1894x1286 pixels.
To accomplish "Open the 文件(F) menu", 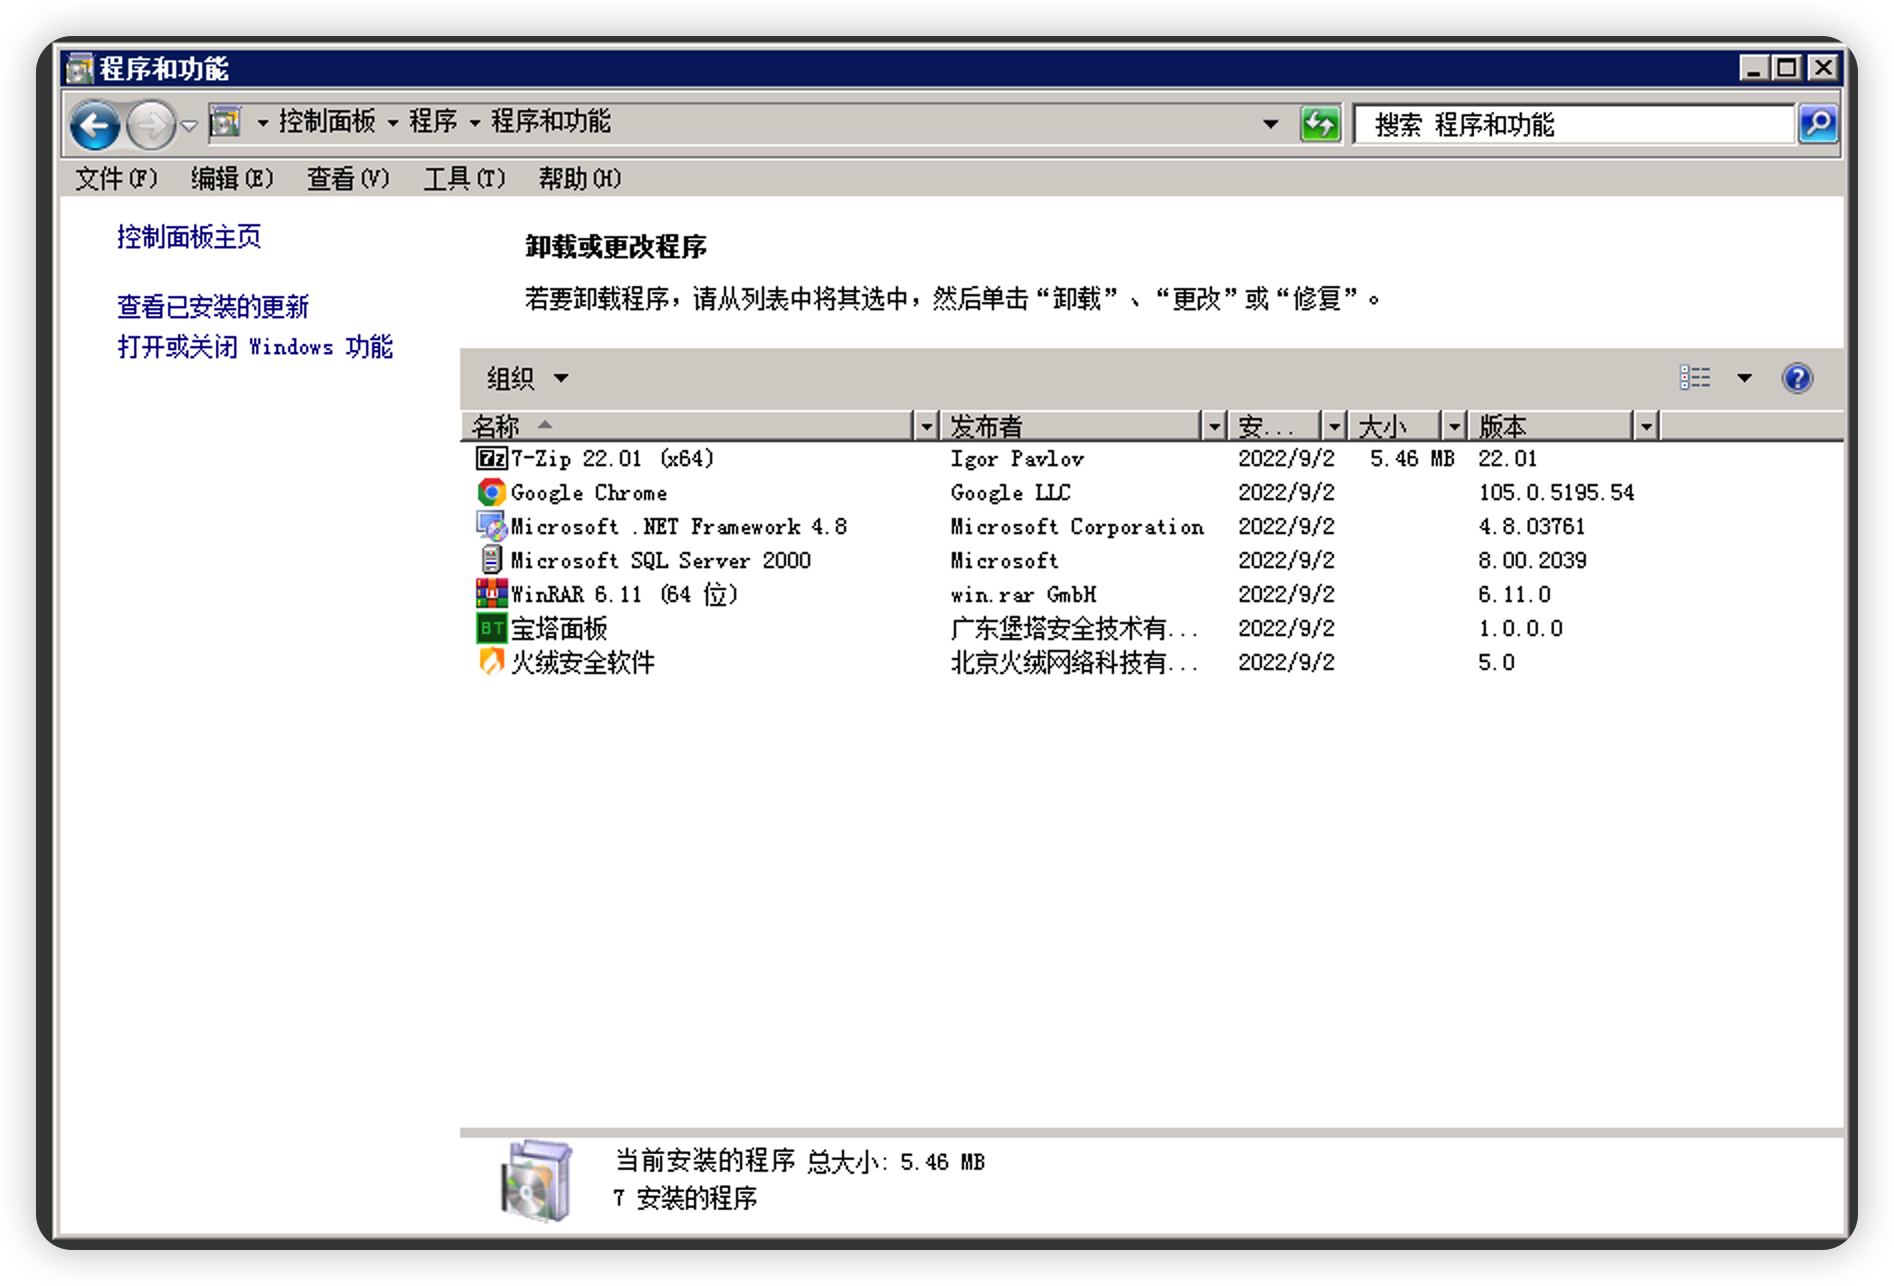I will pyautogui.click(x=116, y=178).
